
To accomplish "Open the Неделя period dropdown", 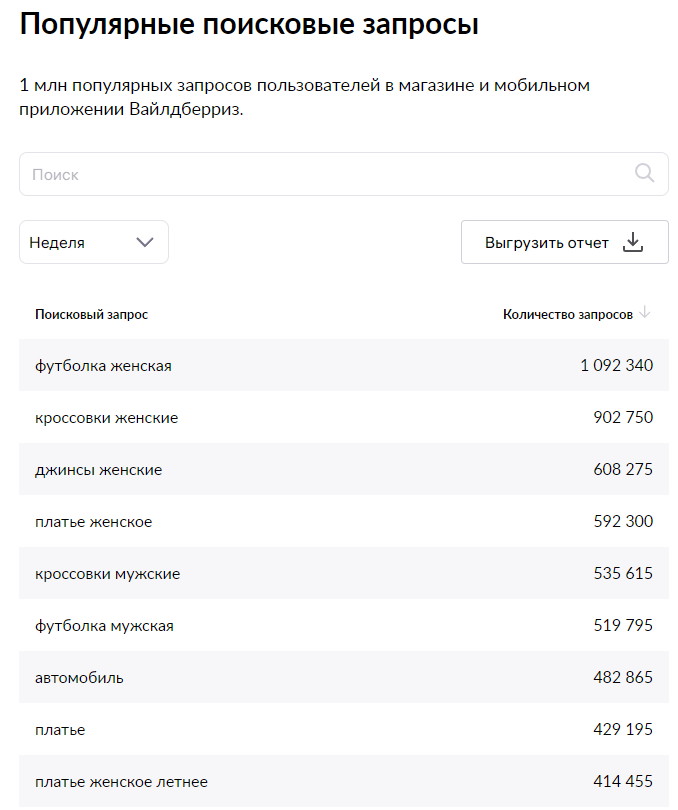I will [93, 242].
